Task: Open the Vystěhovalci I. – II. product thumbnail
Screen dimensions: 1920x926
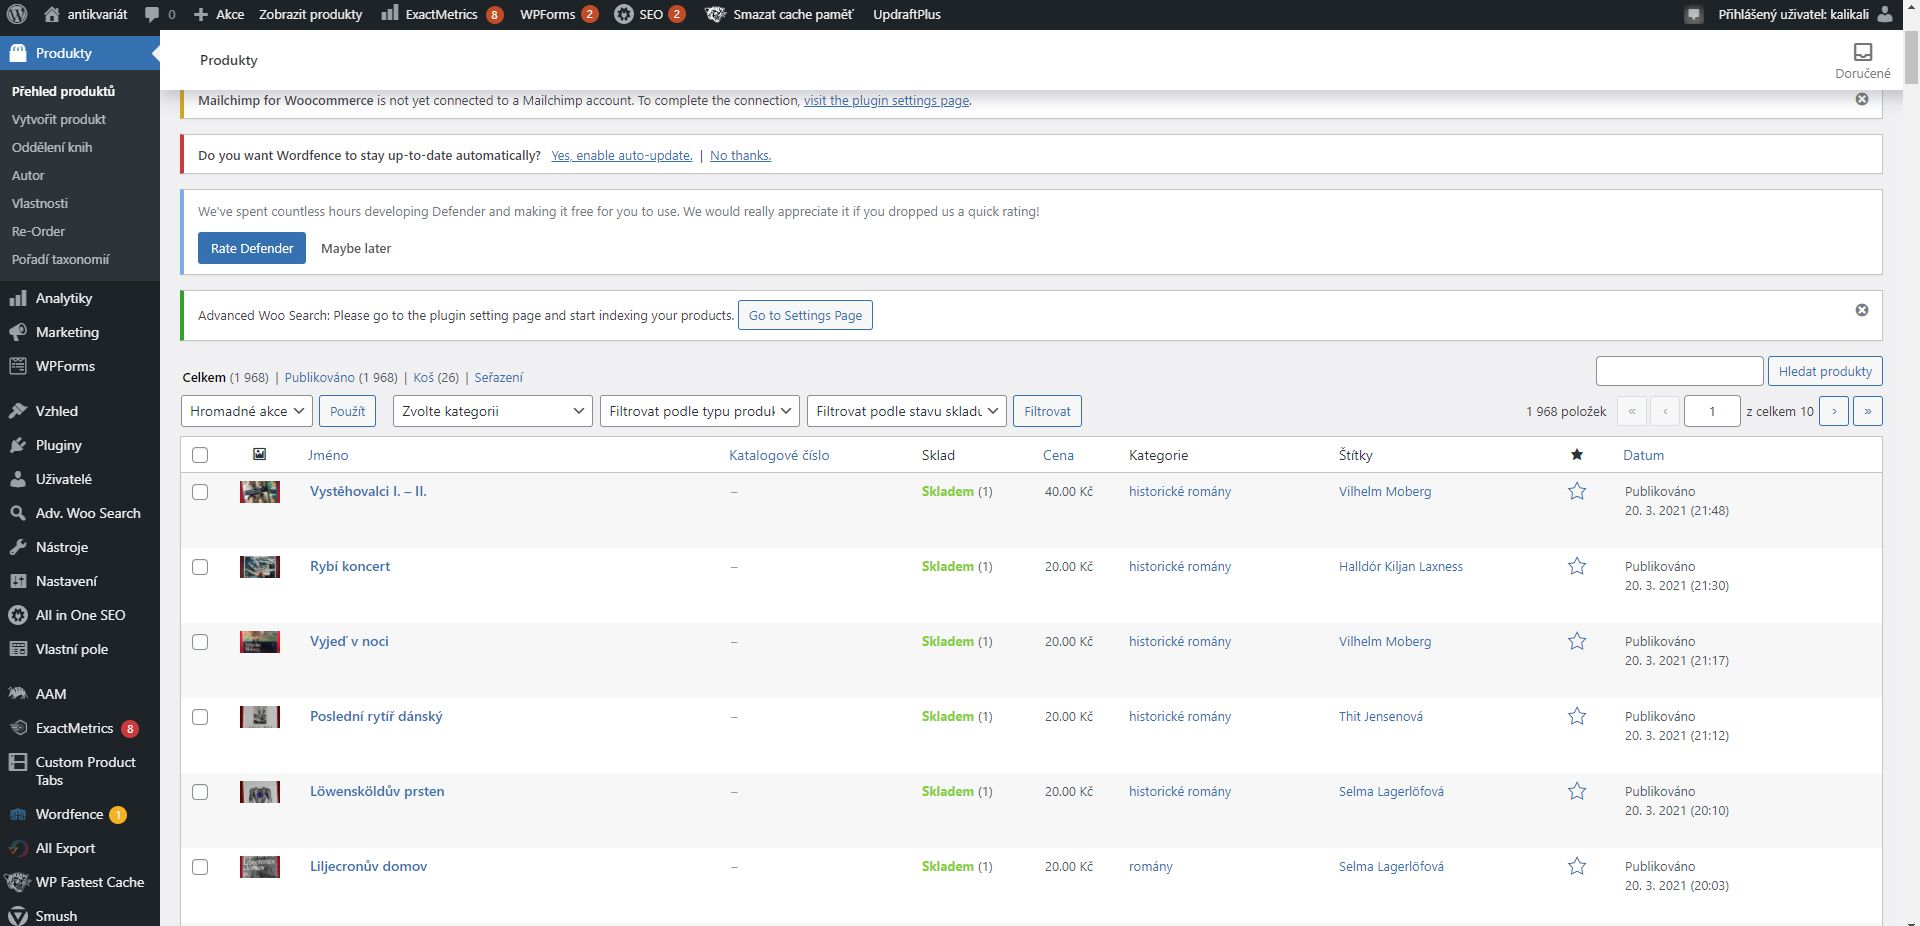Action: [260, 492]
